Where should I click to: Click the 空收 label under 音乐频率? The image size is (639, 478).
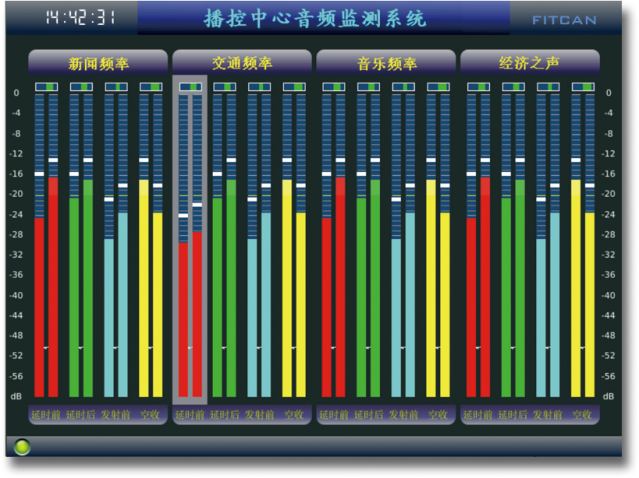tap(438, 415)
